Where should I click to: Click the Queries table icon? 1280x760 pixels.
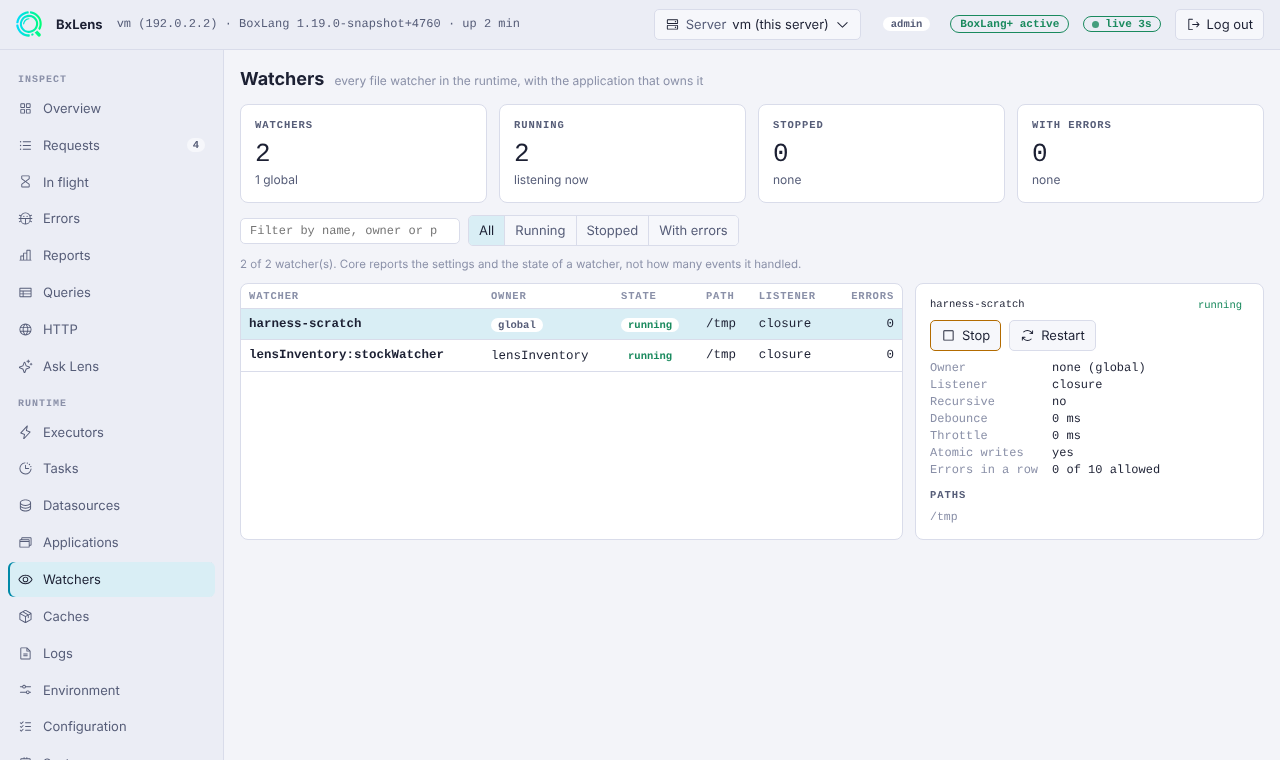coord(25,292)
